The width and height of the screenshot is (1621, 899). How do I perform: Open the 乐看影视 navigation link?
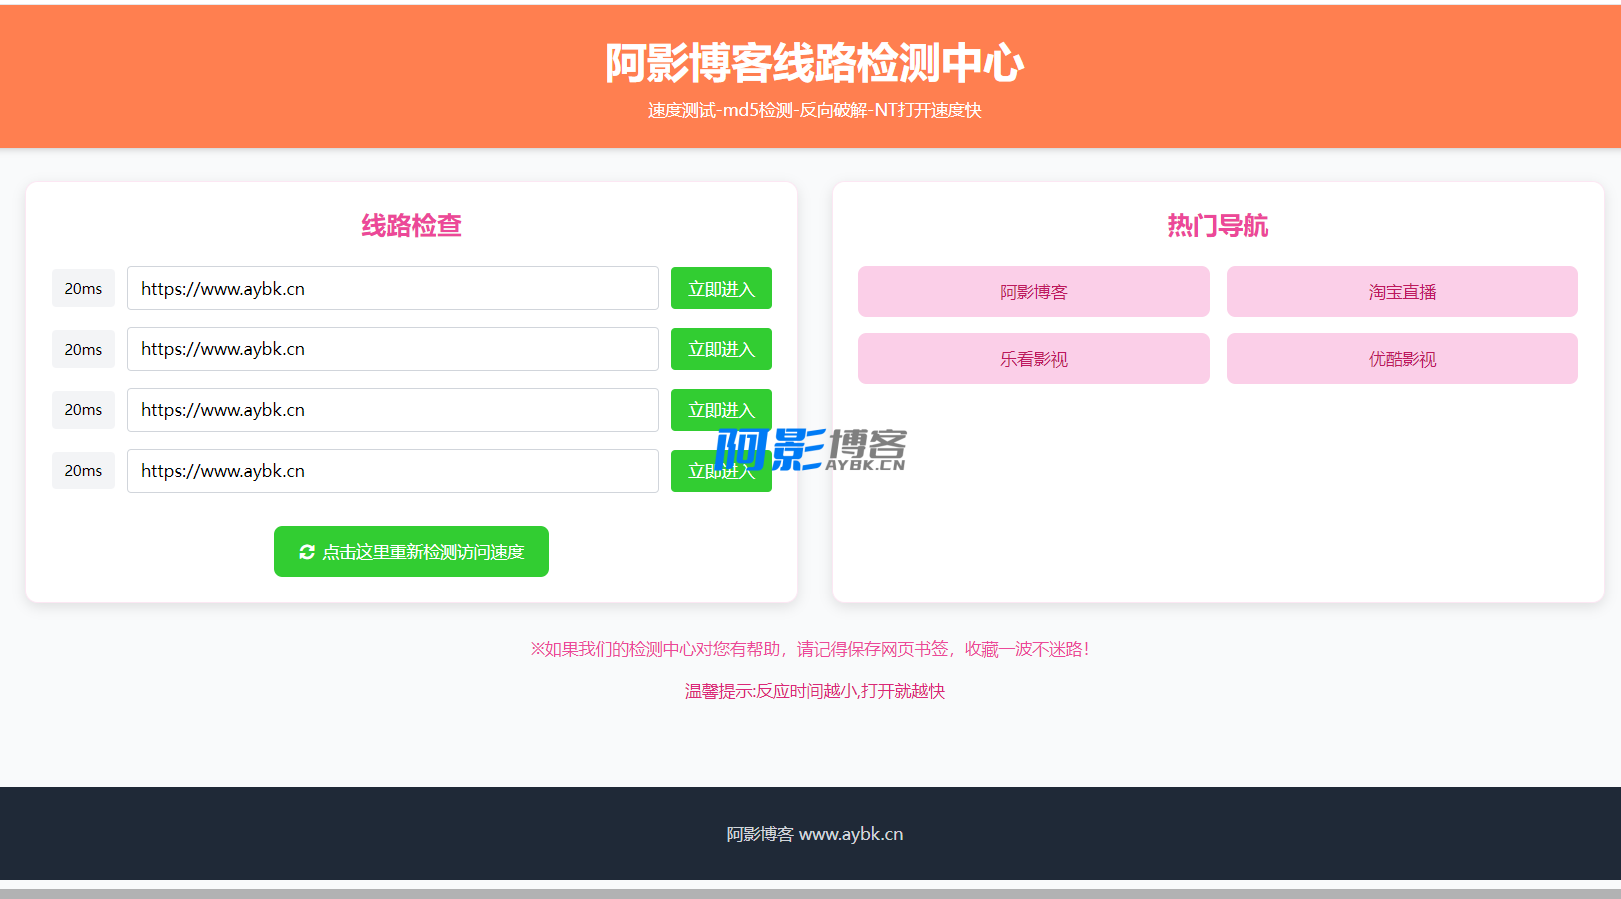tap(1033, 359)
